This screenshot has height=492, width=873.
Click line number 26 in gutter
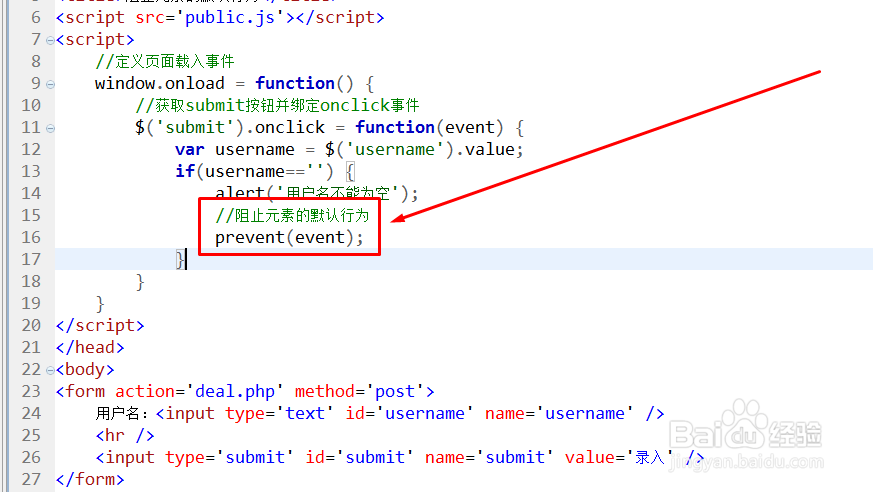click(x=31, y=457)
